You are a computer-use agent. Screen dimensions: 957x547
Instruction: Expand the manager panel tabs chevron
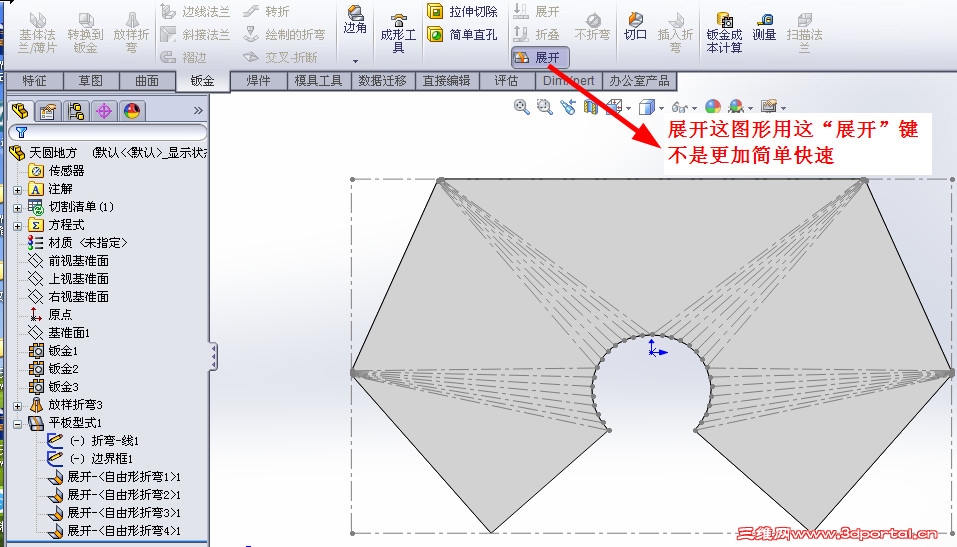198,110
